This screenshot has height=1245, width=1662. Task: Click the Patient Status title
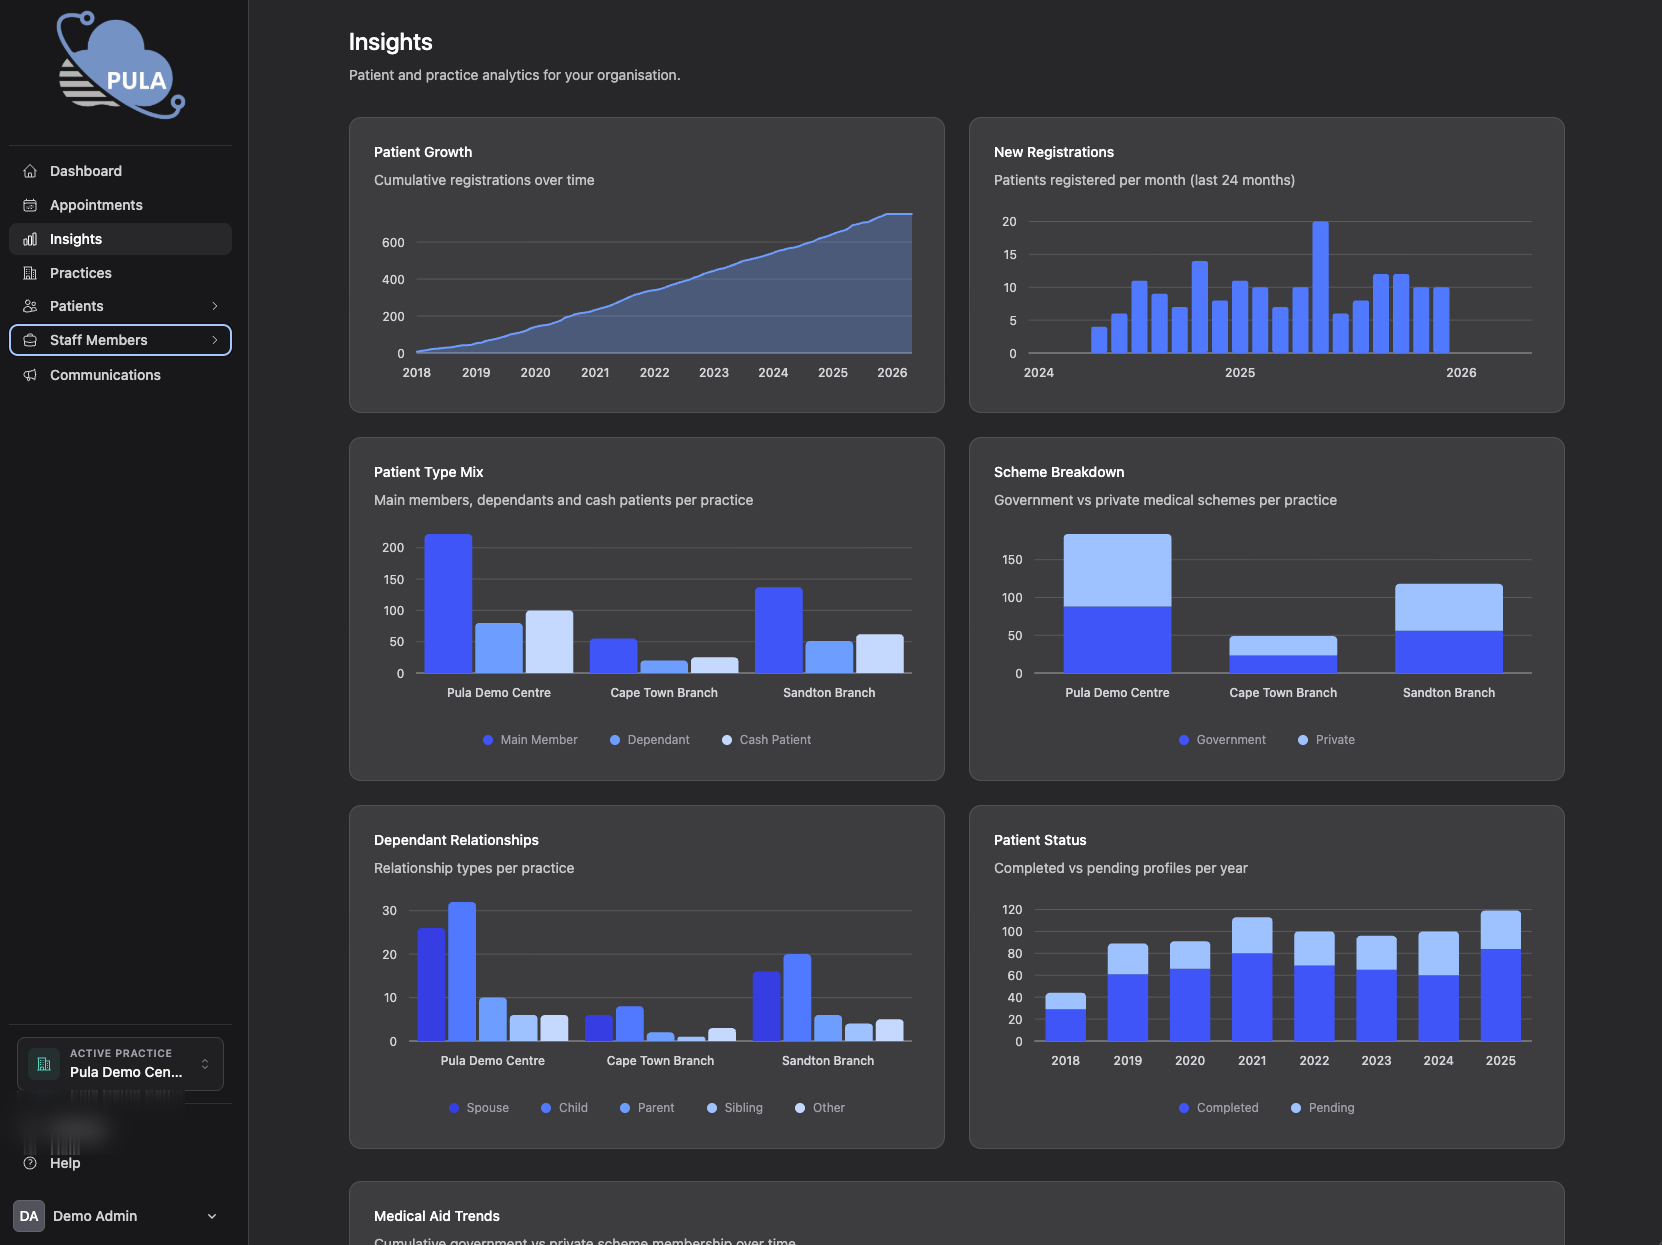coord(1040,840)
